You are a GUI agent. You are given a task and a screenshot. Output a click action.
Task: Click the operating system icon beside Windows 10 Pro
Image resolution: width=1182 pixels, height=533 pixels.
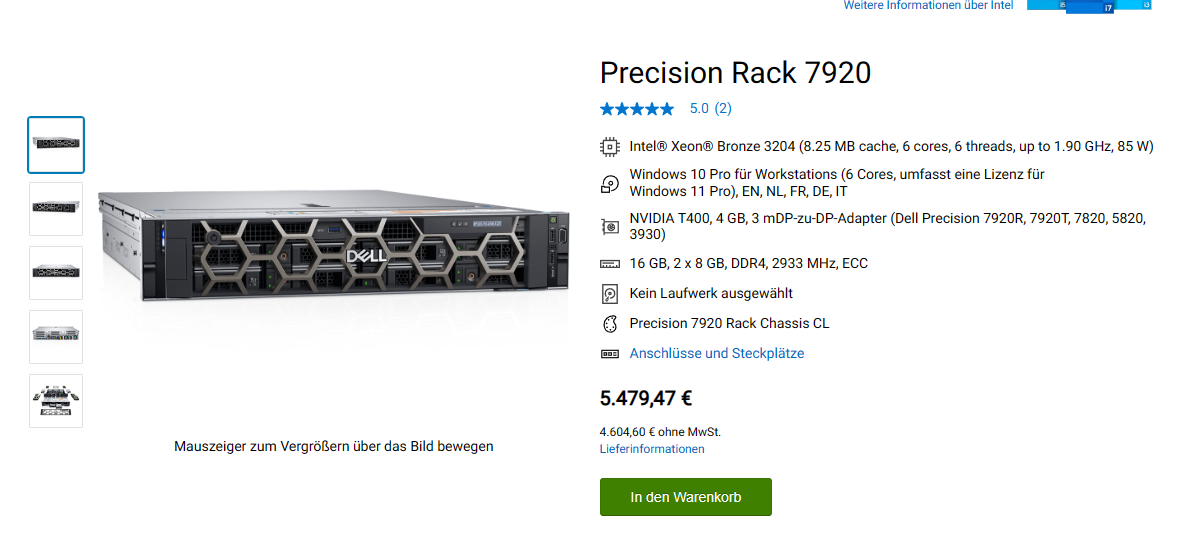[x=609, y=183]
